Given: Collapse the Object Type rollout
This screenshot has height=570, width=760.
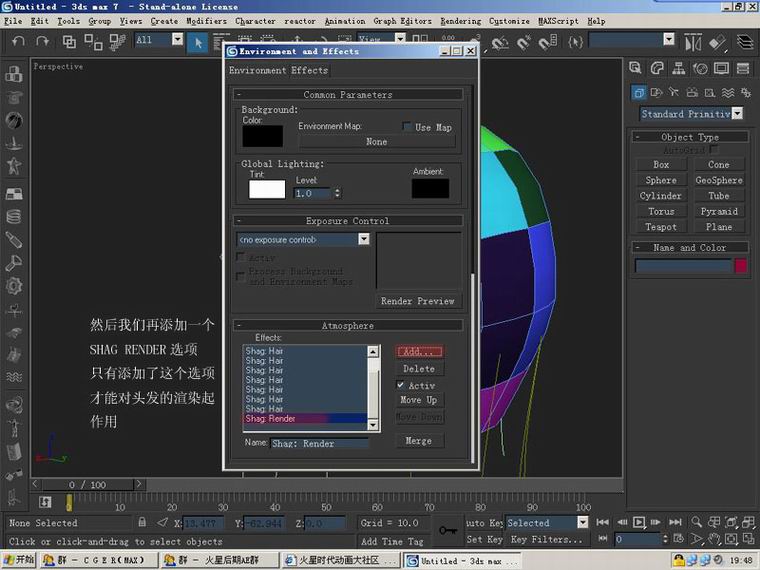Looking at the screenshot, I should point(690,137).
